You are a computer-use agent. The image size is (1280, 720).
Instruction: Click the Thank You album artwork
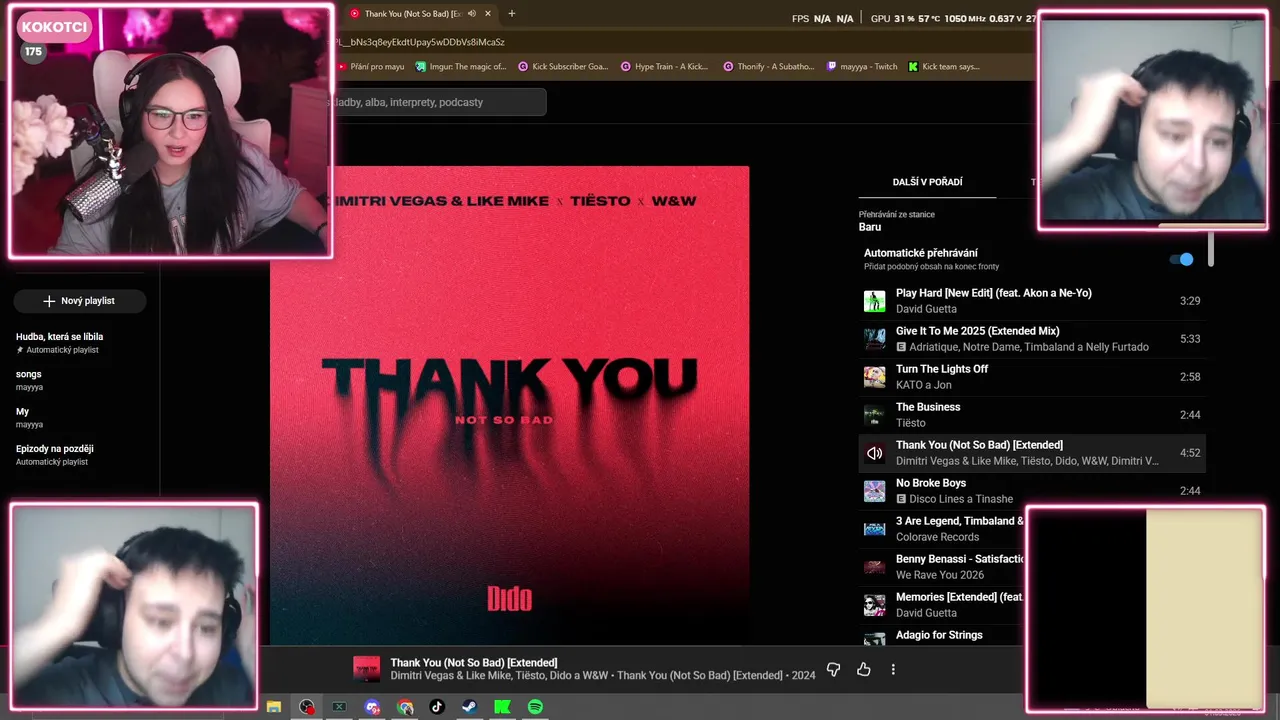click(x=509, y=405)
